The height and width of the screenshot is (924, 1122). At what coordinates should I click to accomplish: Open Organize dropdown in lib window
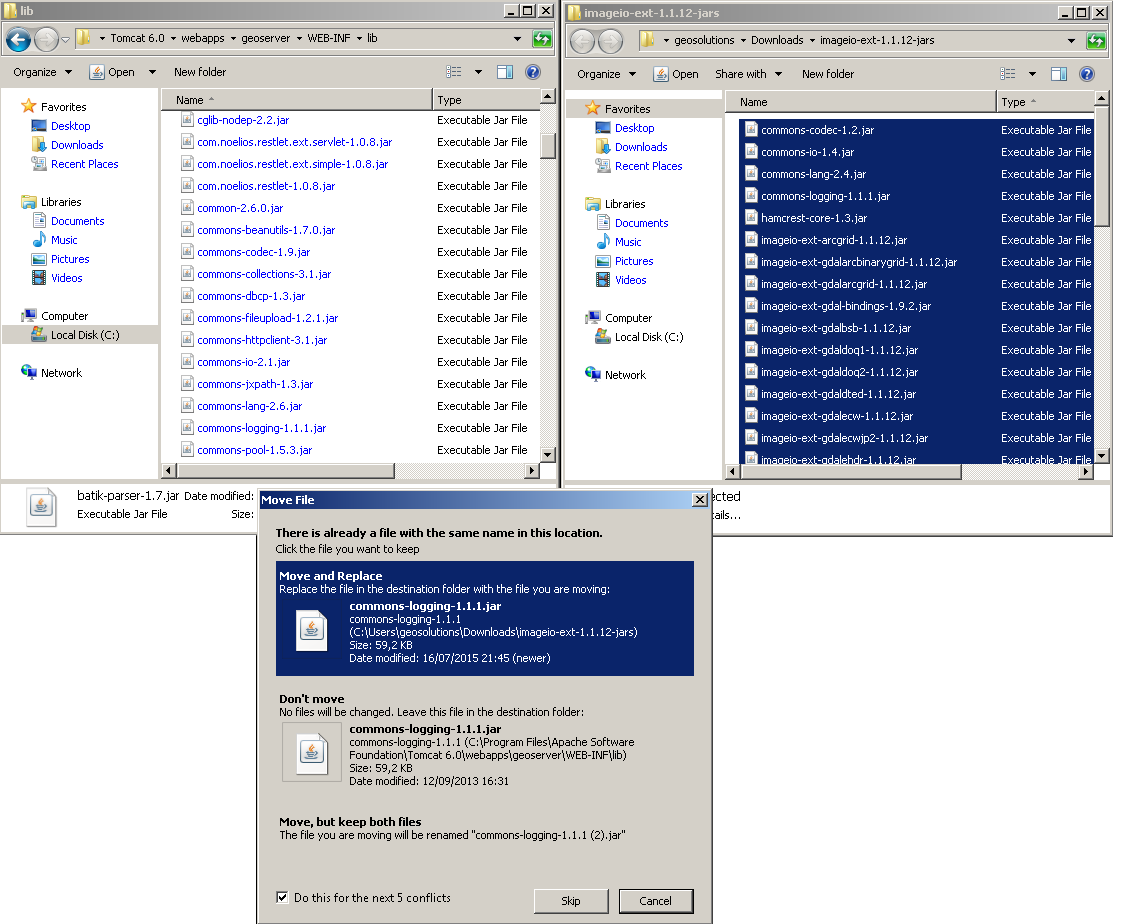point(42,72)
